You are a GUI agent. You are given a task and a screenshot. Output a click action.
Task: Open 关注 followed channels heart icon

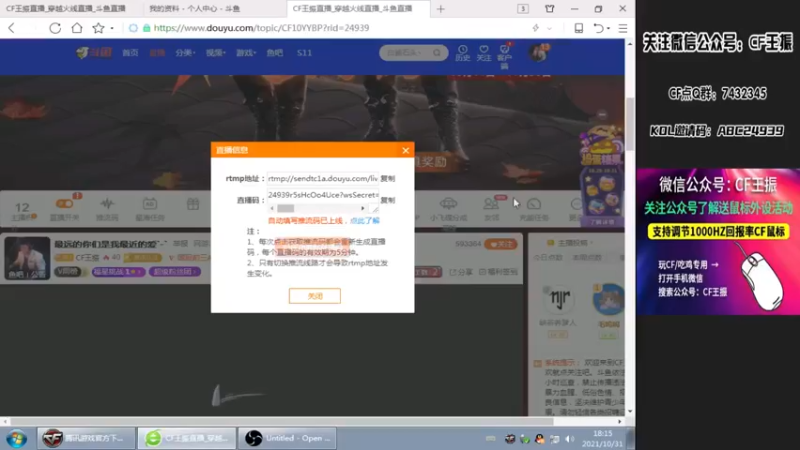tap(484, 53)
